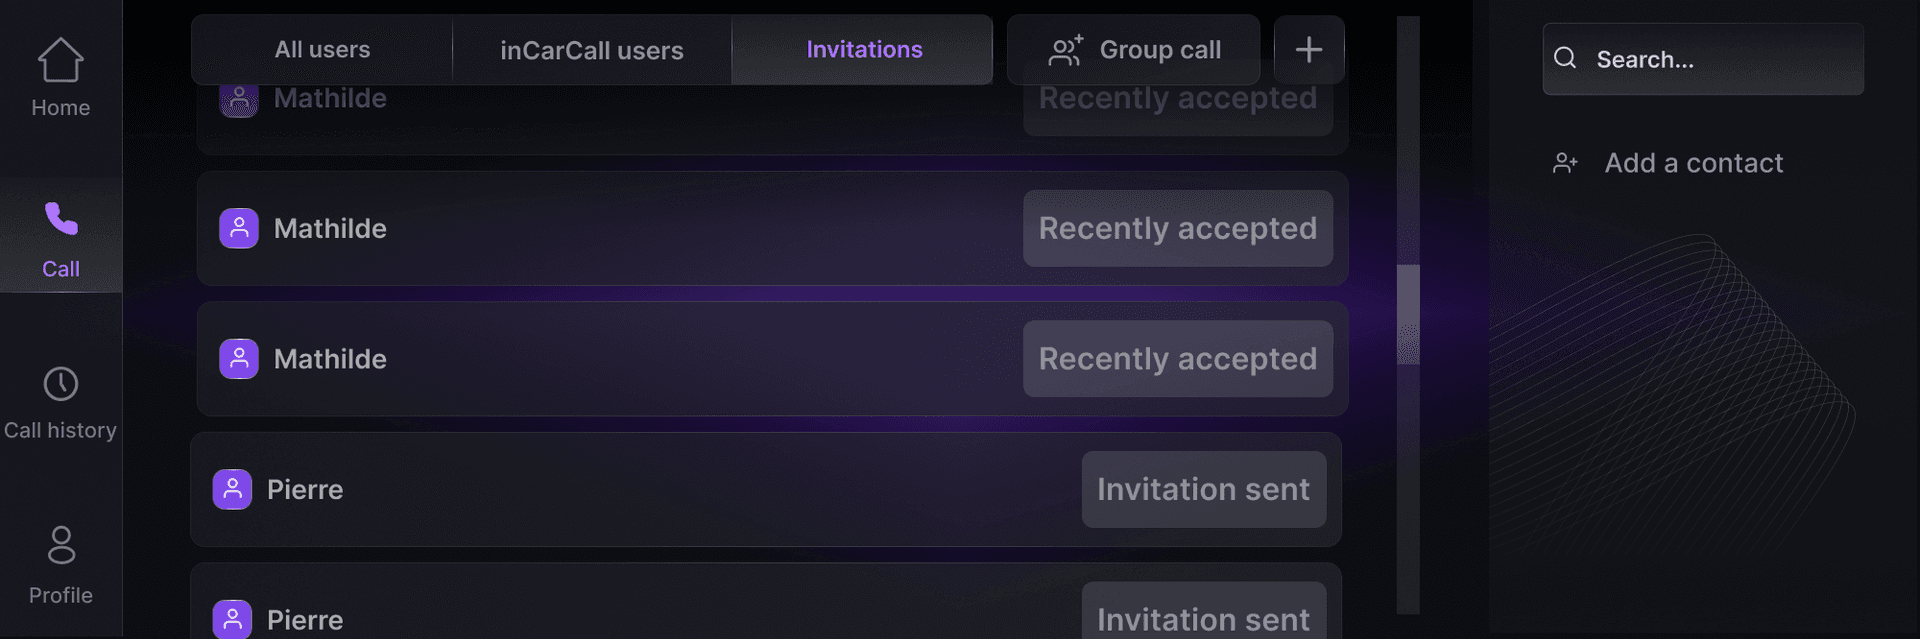Click the first Pierre Invitation sent button
Viewport: 1920px width, 639px height.
[1203, 489]
